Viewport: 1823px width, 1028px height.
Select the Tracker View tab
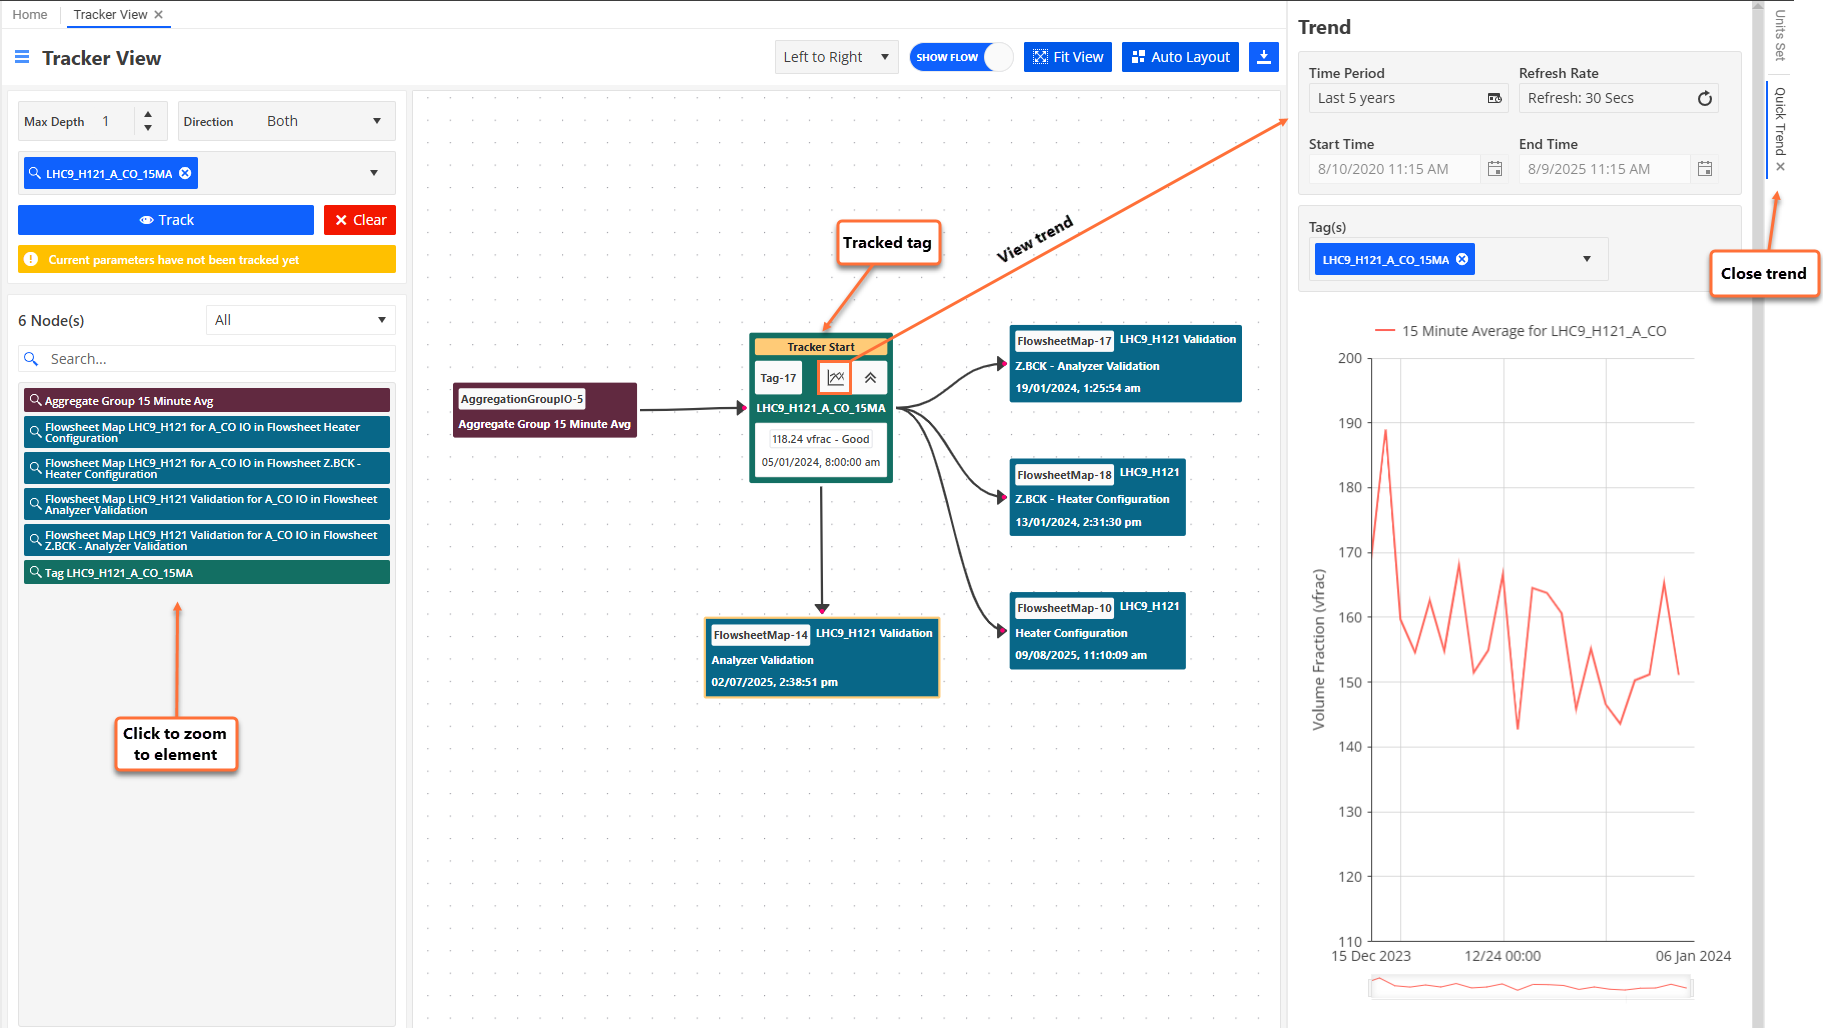tap(110, 15)
